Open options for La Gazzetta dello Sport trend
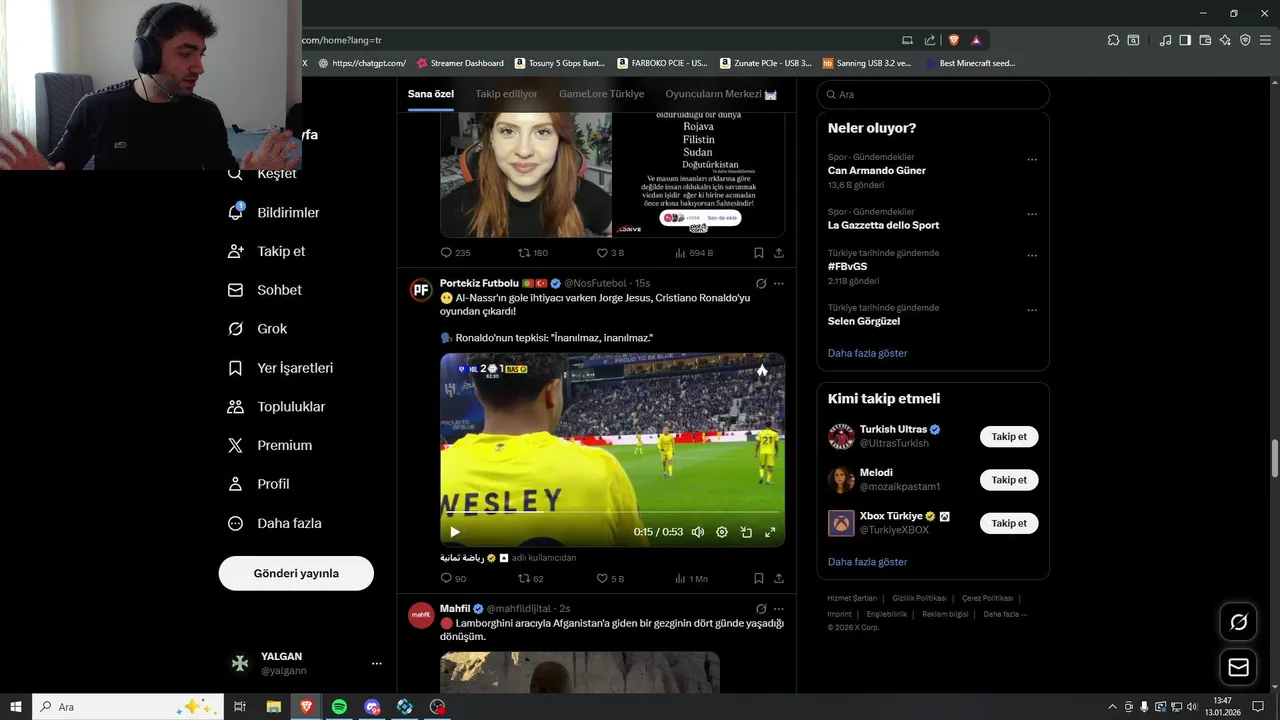Viewport: 1280px width, 720px height. point(1032,214)
